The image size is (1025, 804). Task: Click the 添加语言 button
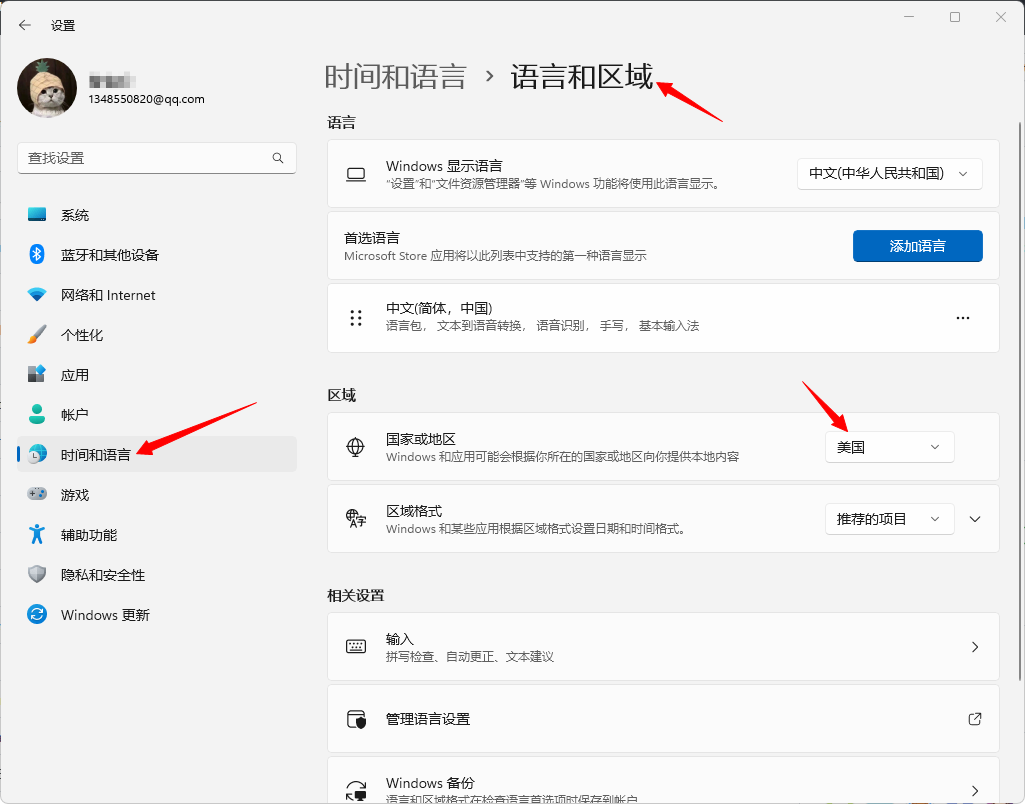917,245
